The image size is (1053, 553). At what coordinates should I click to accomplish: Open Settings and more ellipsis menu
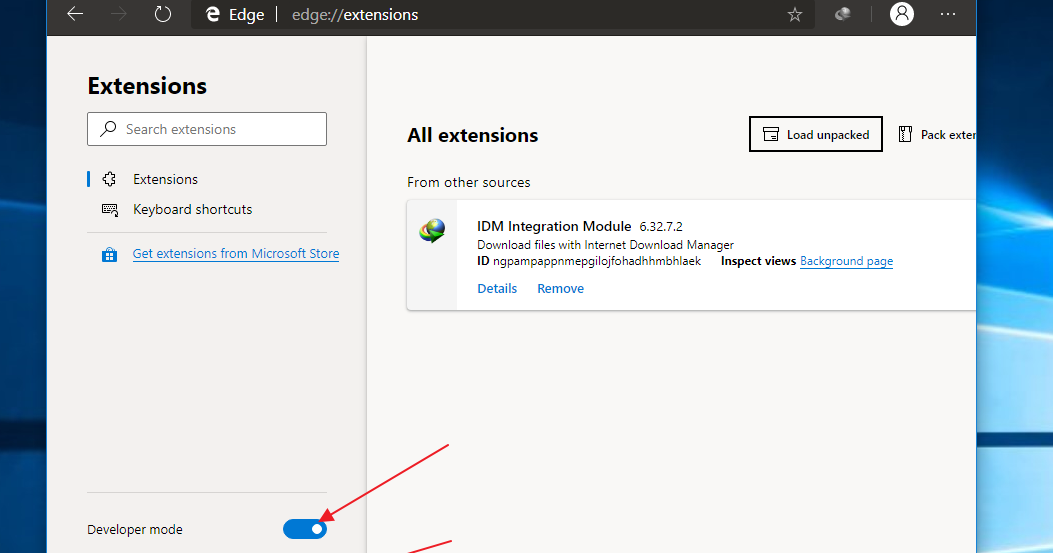click(x=948, y=14)
